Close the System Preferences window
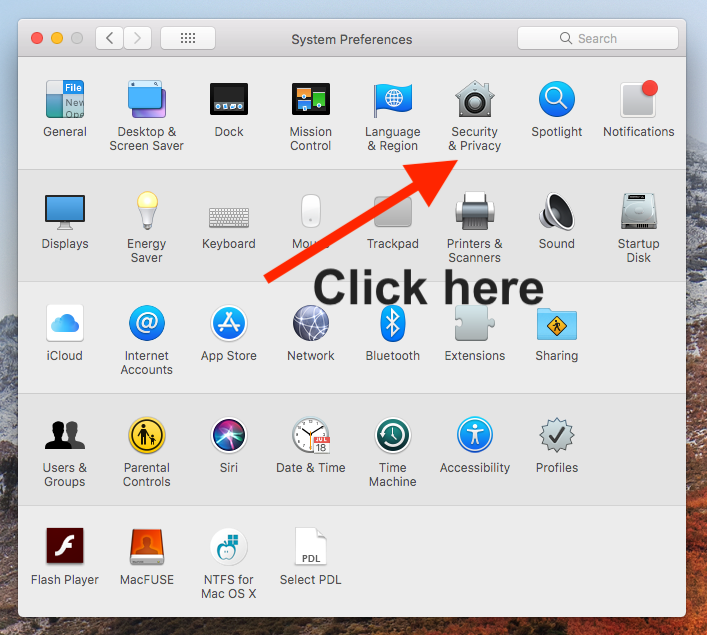Screen dimensions: 707x635 point(37,38)
